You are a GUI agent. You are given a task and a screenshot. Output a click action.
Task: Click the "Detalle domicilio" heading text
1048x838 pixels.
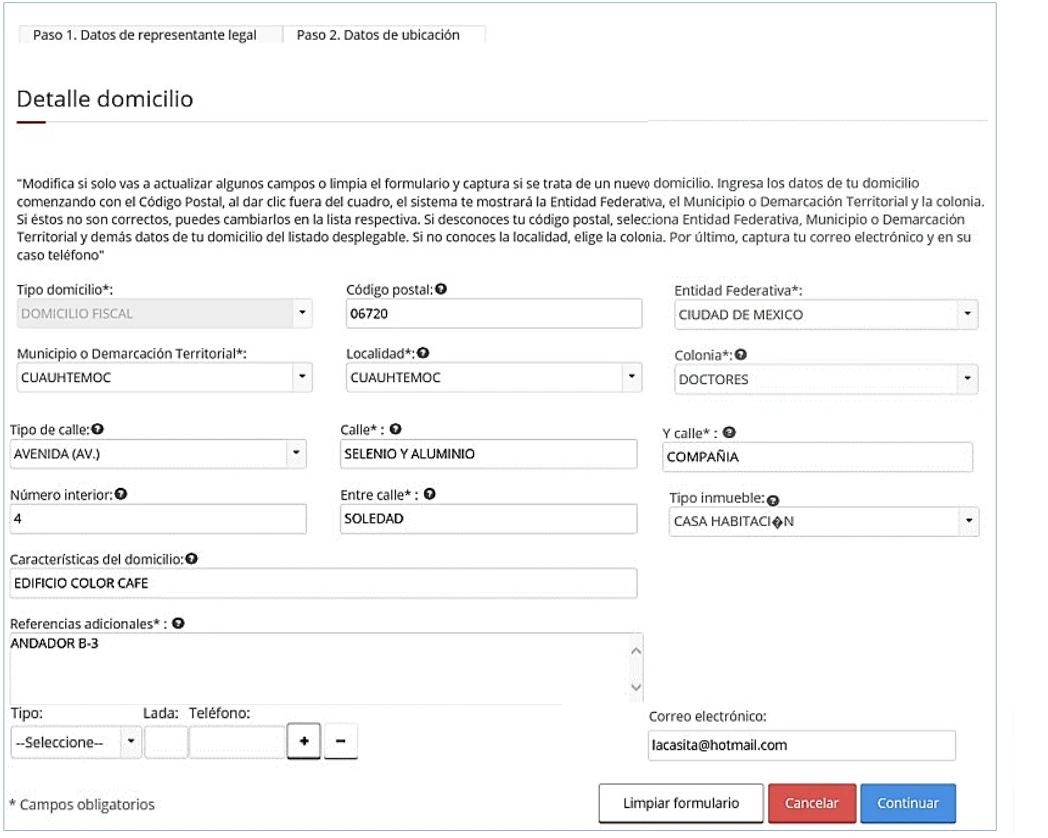tap(105, 99)
